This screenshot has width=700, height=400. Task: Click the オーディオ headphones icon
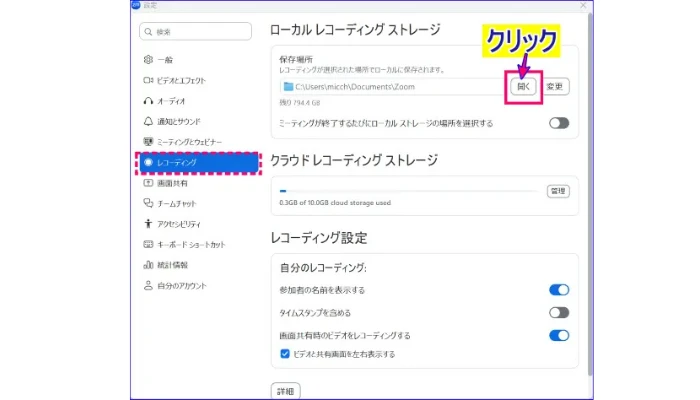coord(148,101)
